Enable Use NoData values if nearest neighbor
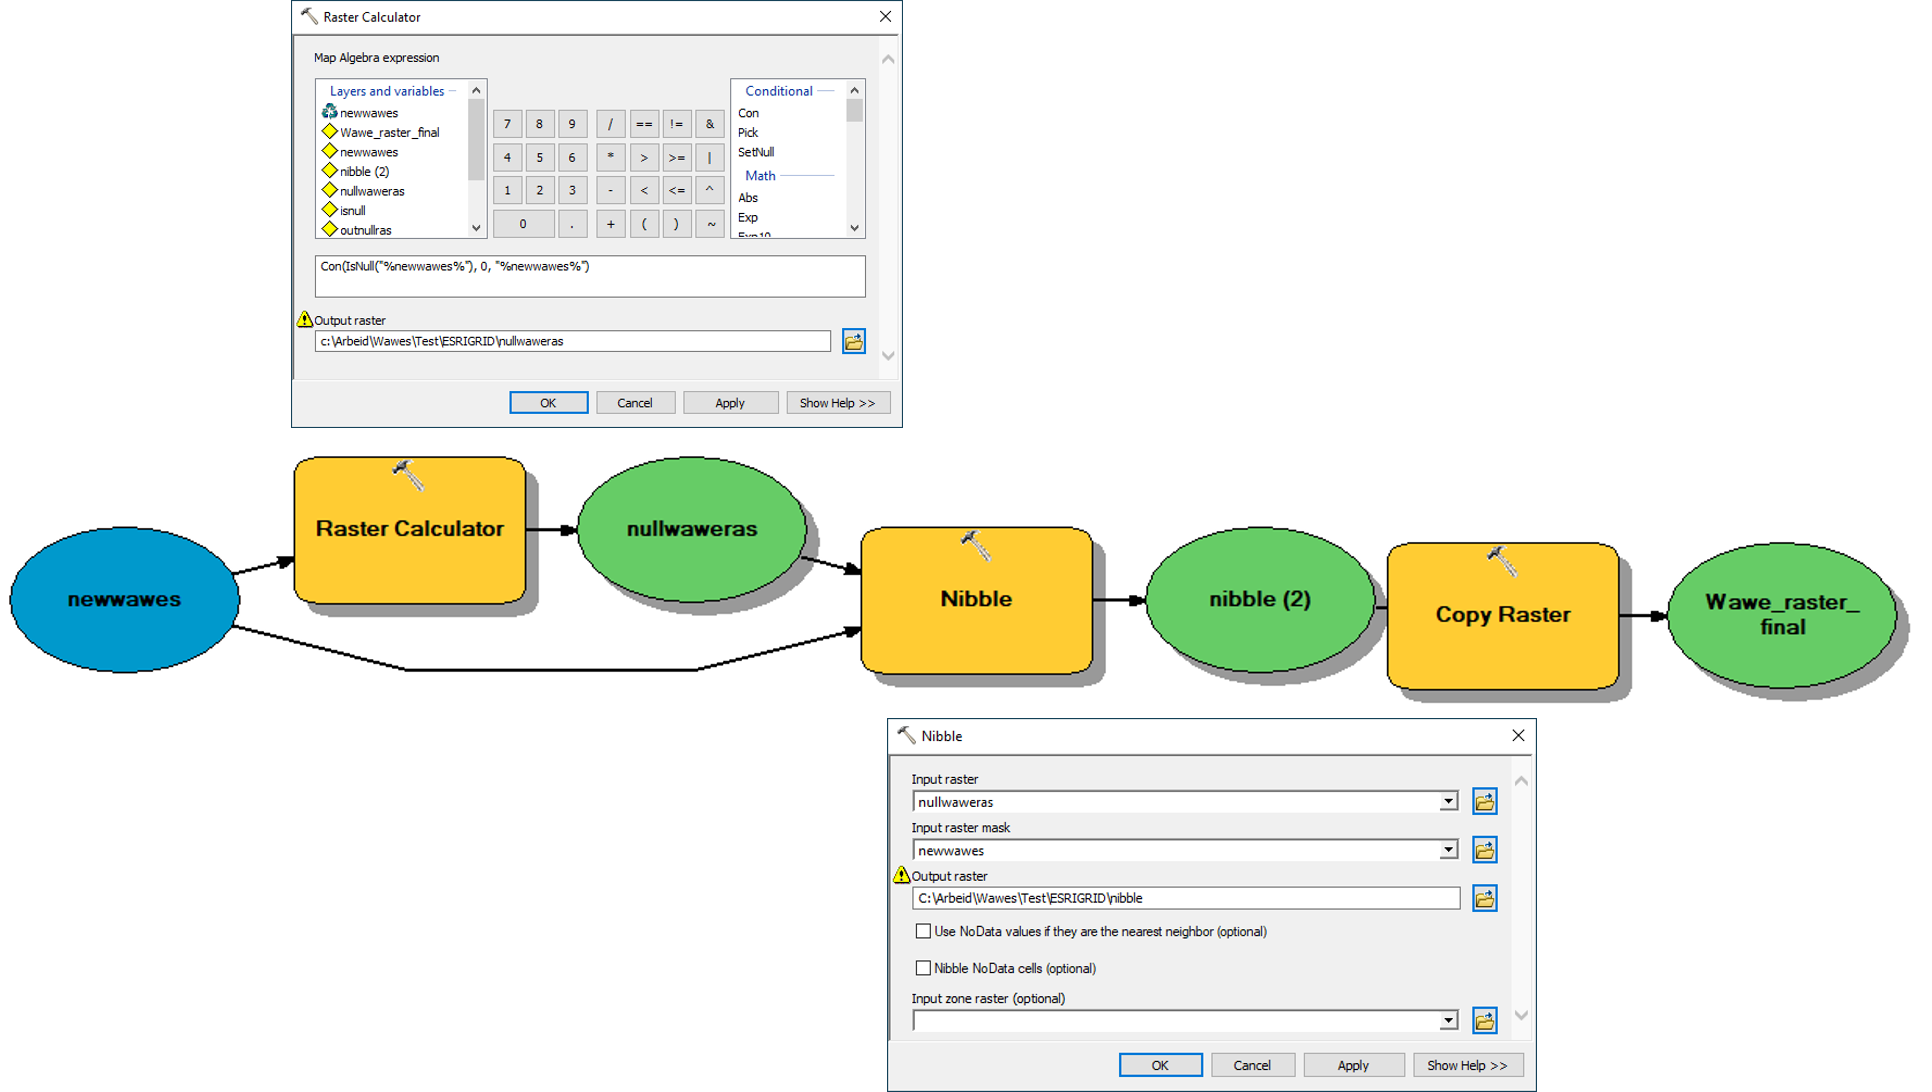The image size is (1932, 1092). [923, 932]
